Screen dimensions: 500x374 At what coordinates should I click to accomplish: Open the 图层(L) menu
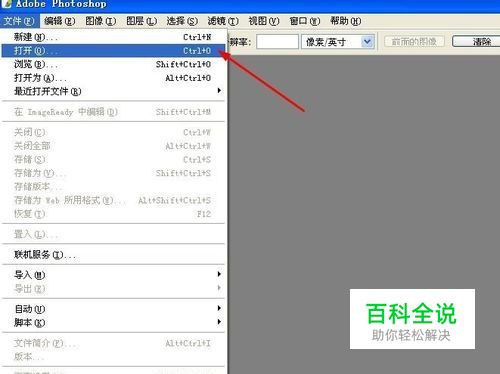coord(141,21)
